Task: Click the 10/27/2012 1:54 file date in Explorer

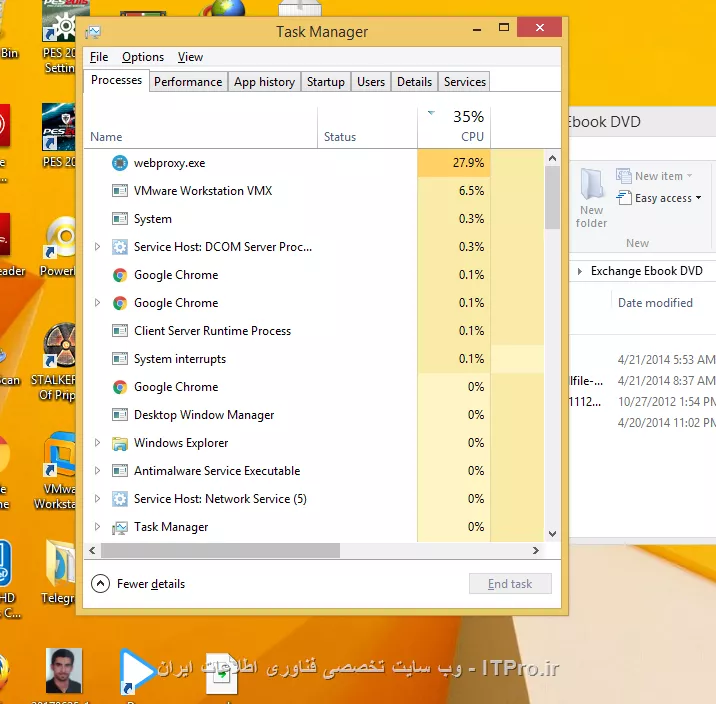Action: tap(666, 402)
